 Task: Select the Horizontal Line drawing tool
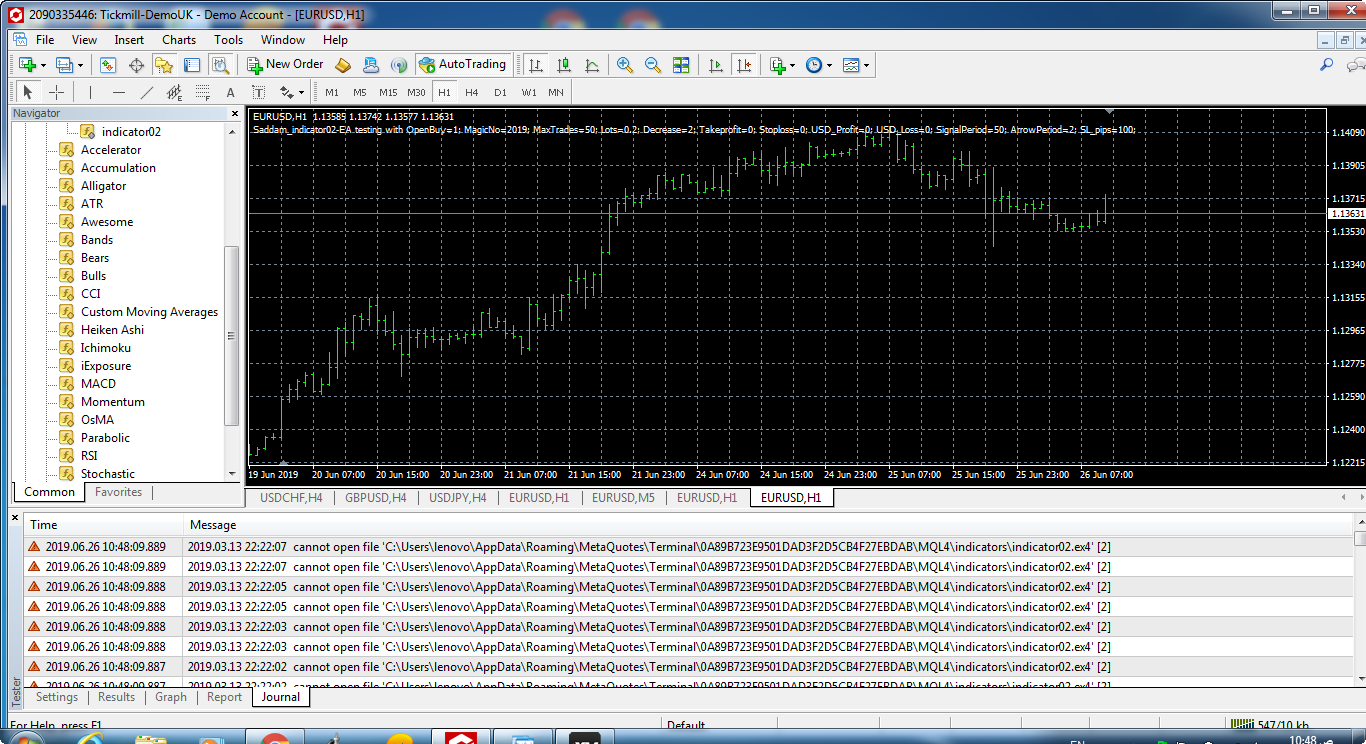coord(118,92)
